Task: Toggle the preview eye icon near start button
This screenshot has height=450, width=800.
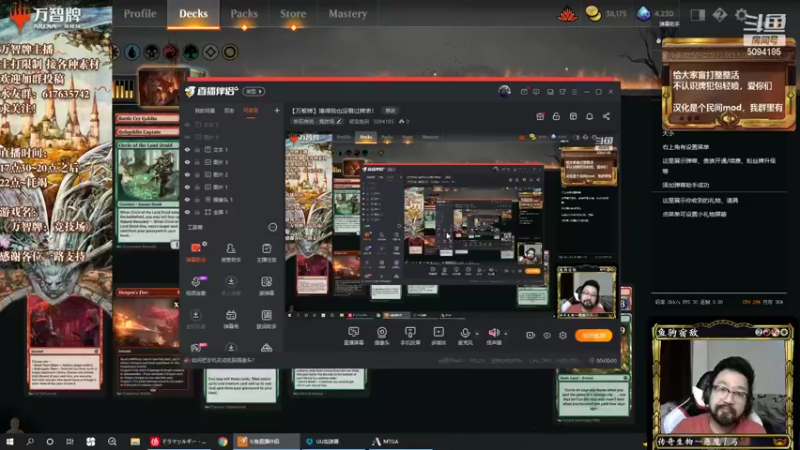Action: pos(546,335)
